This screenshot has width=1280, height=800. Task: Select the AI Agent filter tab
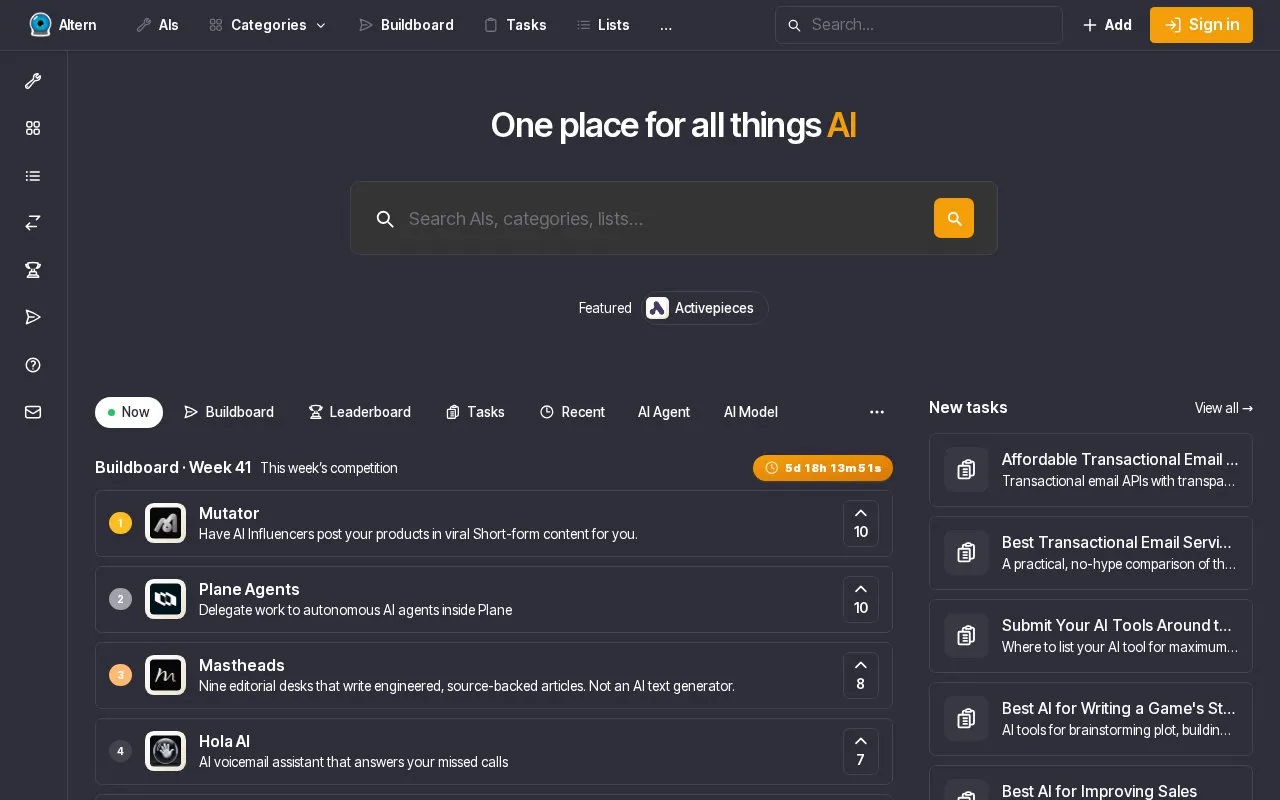tap(664, 412)
